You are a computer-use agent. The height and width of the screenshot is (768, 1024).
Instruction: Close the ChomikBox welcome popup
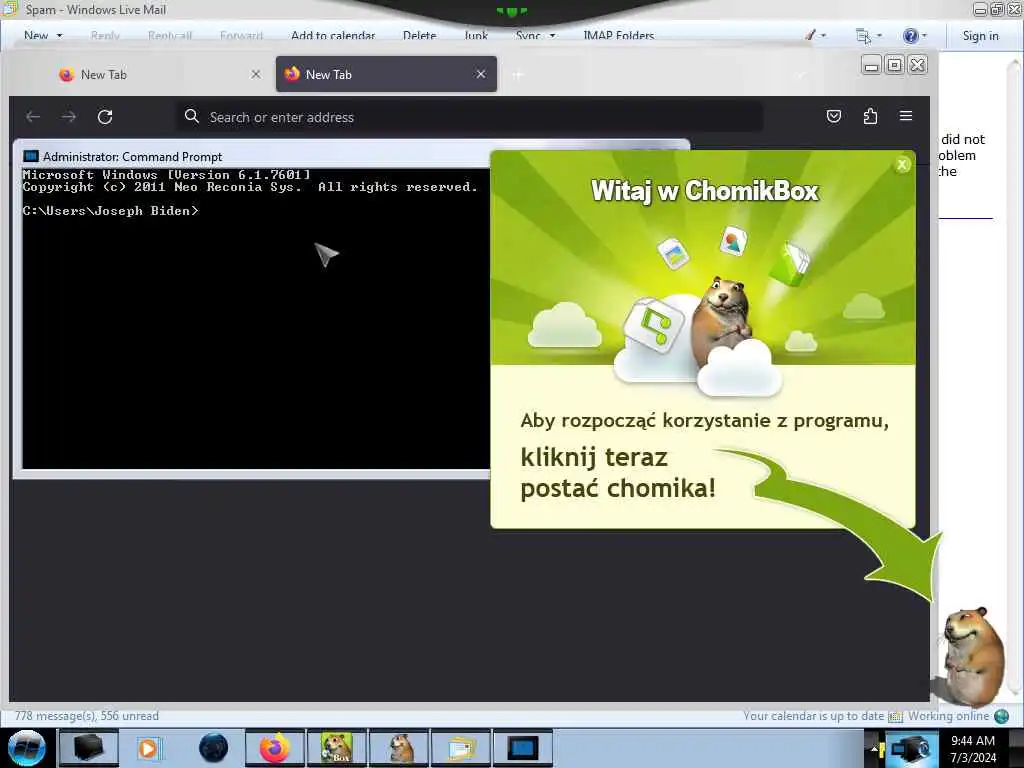coord(902,165)
